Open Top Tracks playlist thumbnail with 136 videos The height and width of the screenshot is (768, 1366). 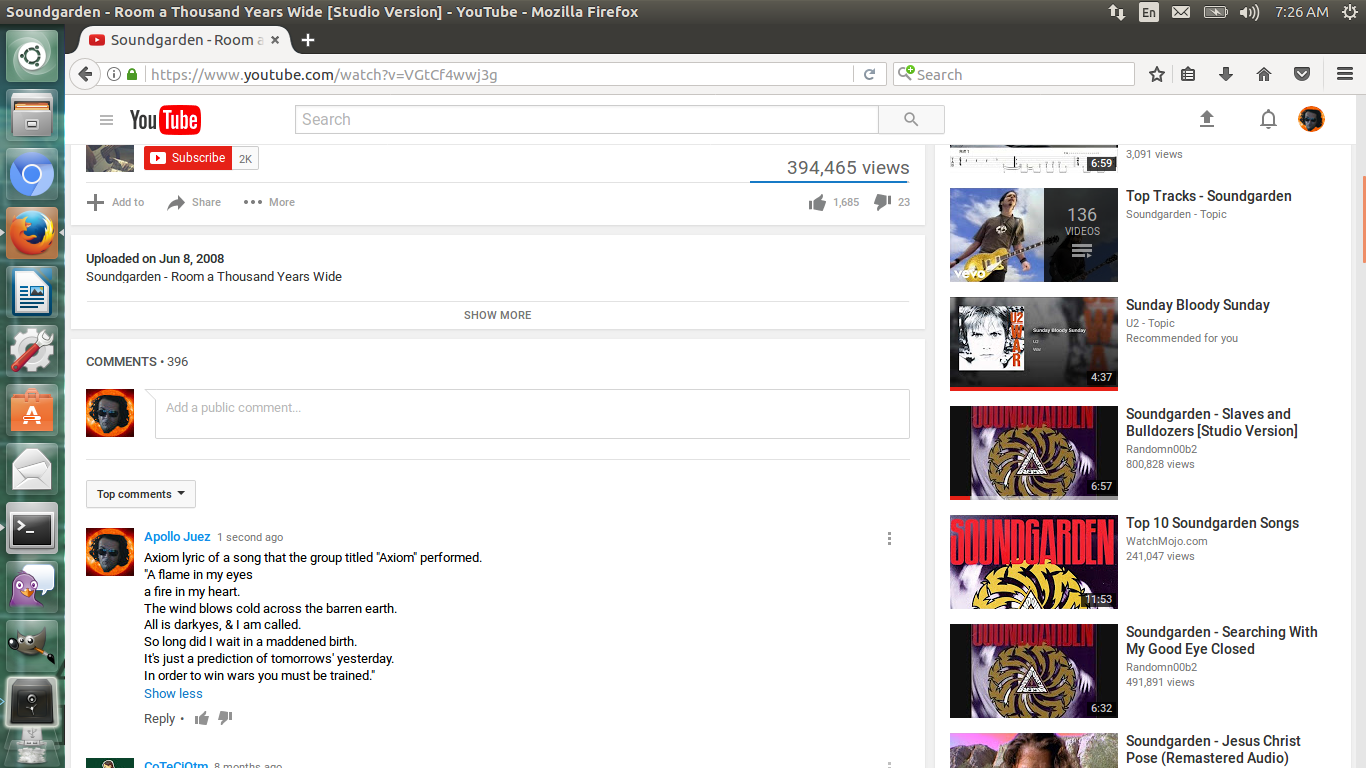pos(1034,235)
